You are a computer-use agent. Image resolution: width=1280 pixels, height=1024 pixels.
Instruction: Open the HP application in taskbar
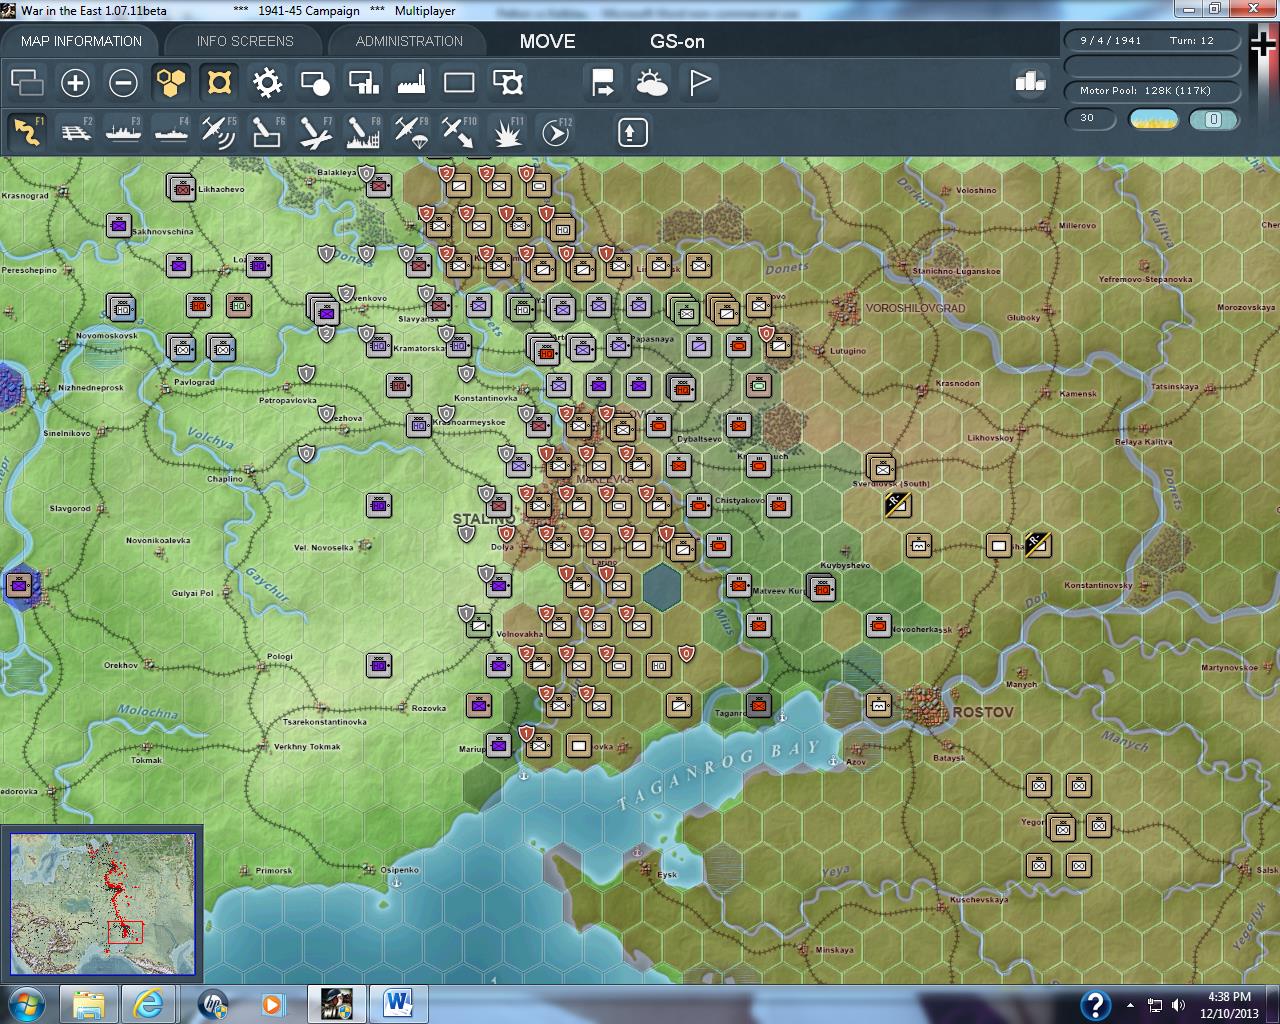[x=212, y=1003]
